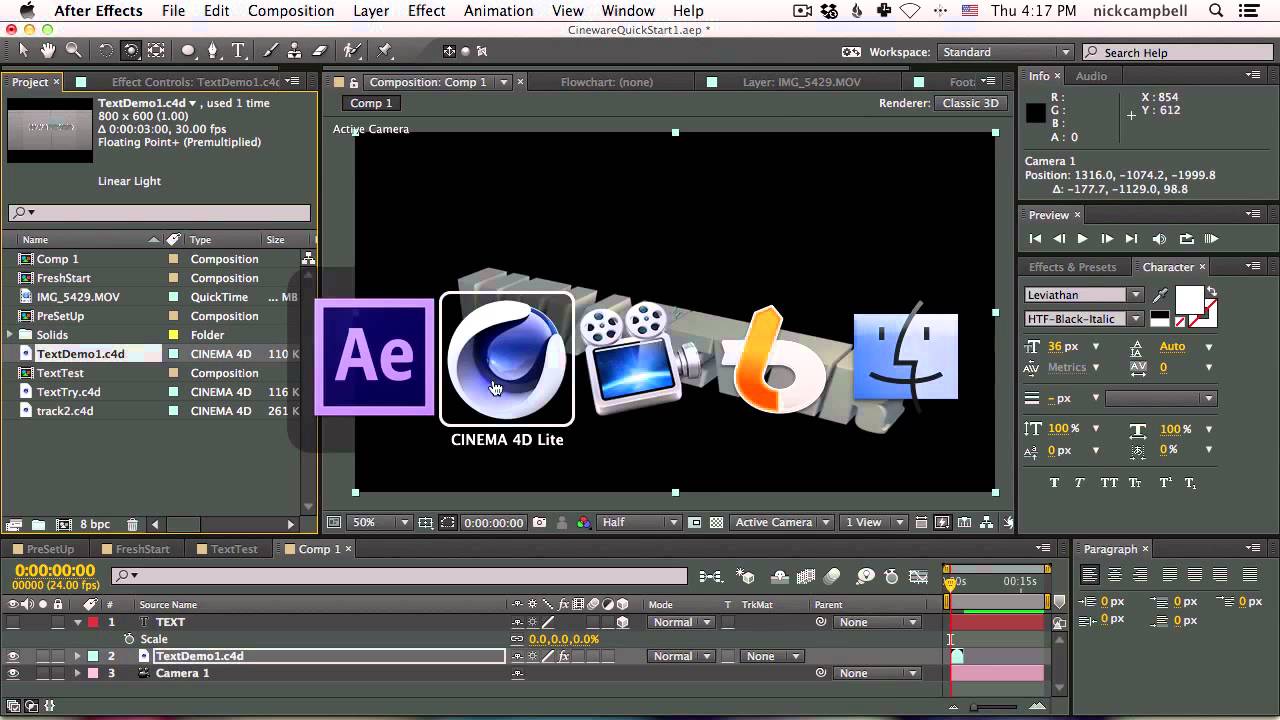1280x720 pixels.
Task: Open the Leviathan font family dropdown
Action: pos(1084,295)
